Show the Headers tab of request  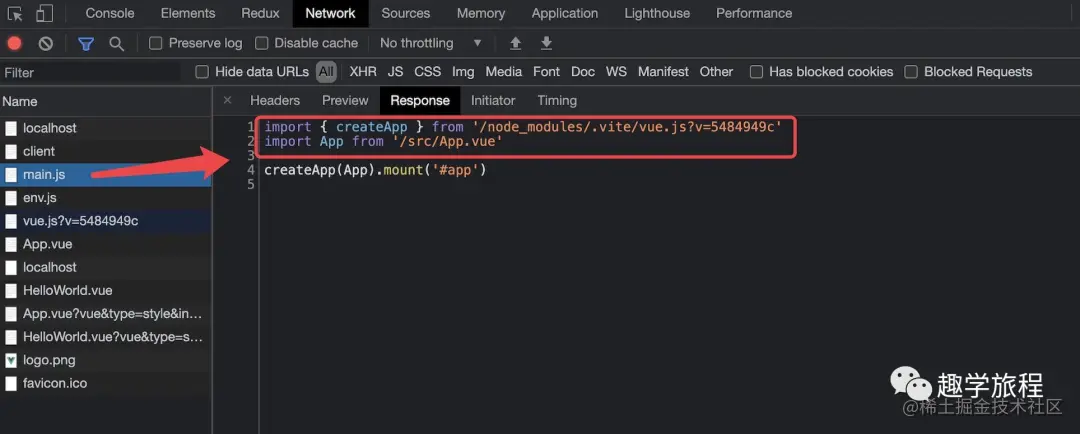point(275,101)
